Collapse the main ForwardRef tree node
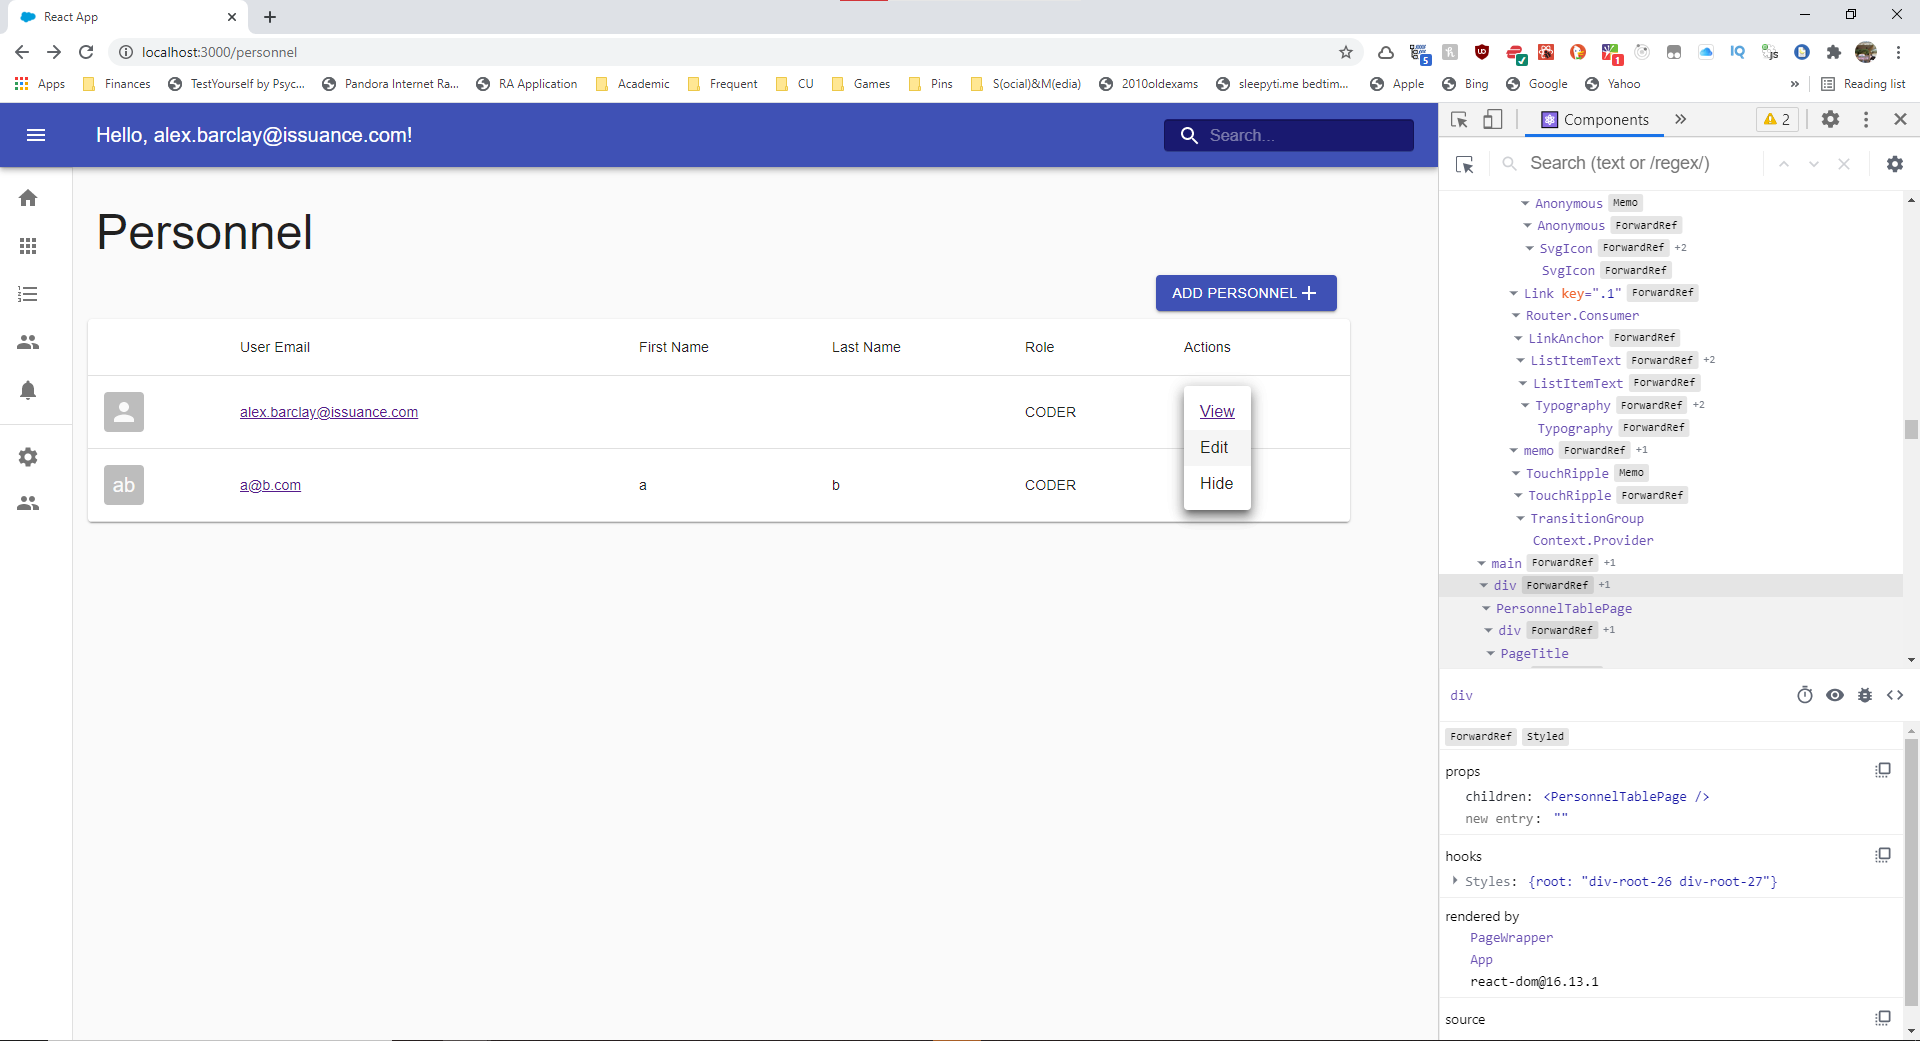This screenshot has width=1920, height=1041. tap(1482, 563)
